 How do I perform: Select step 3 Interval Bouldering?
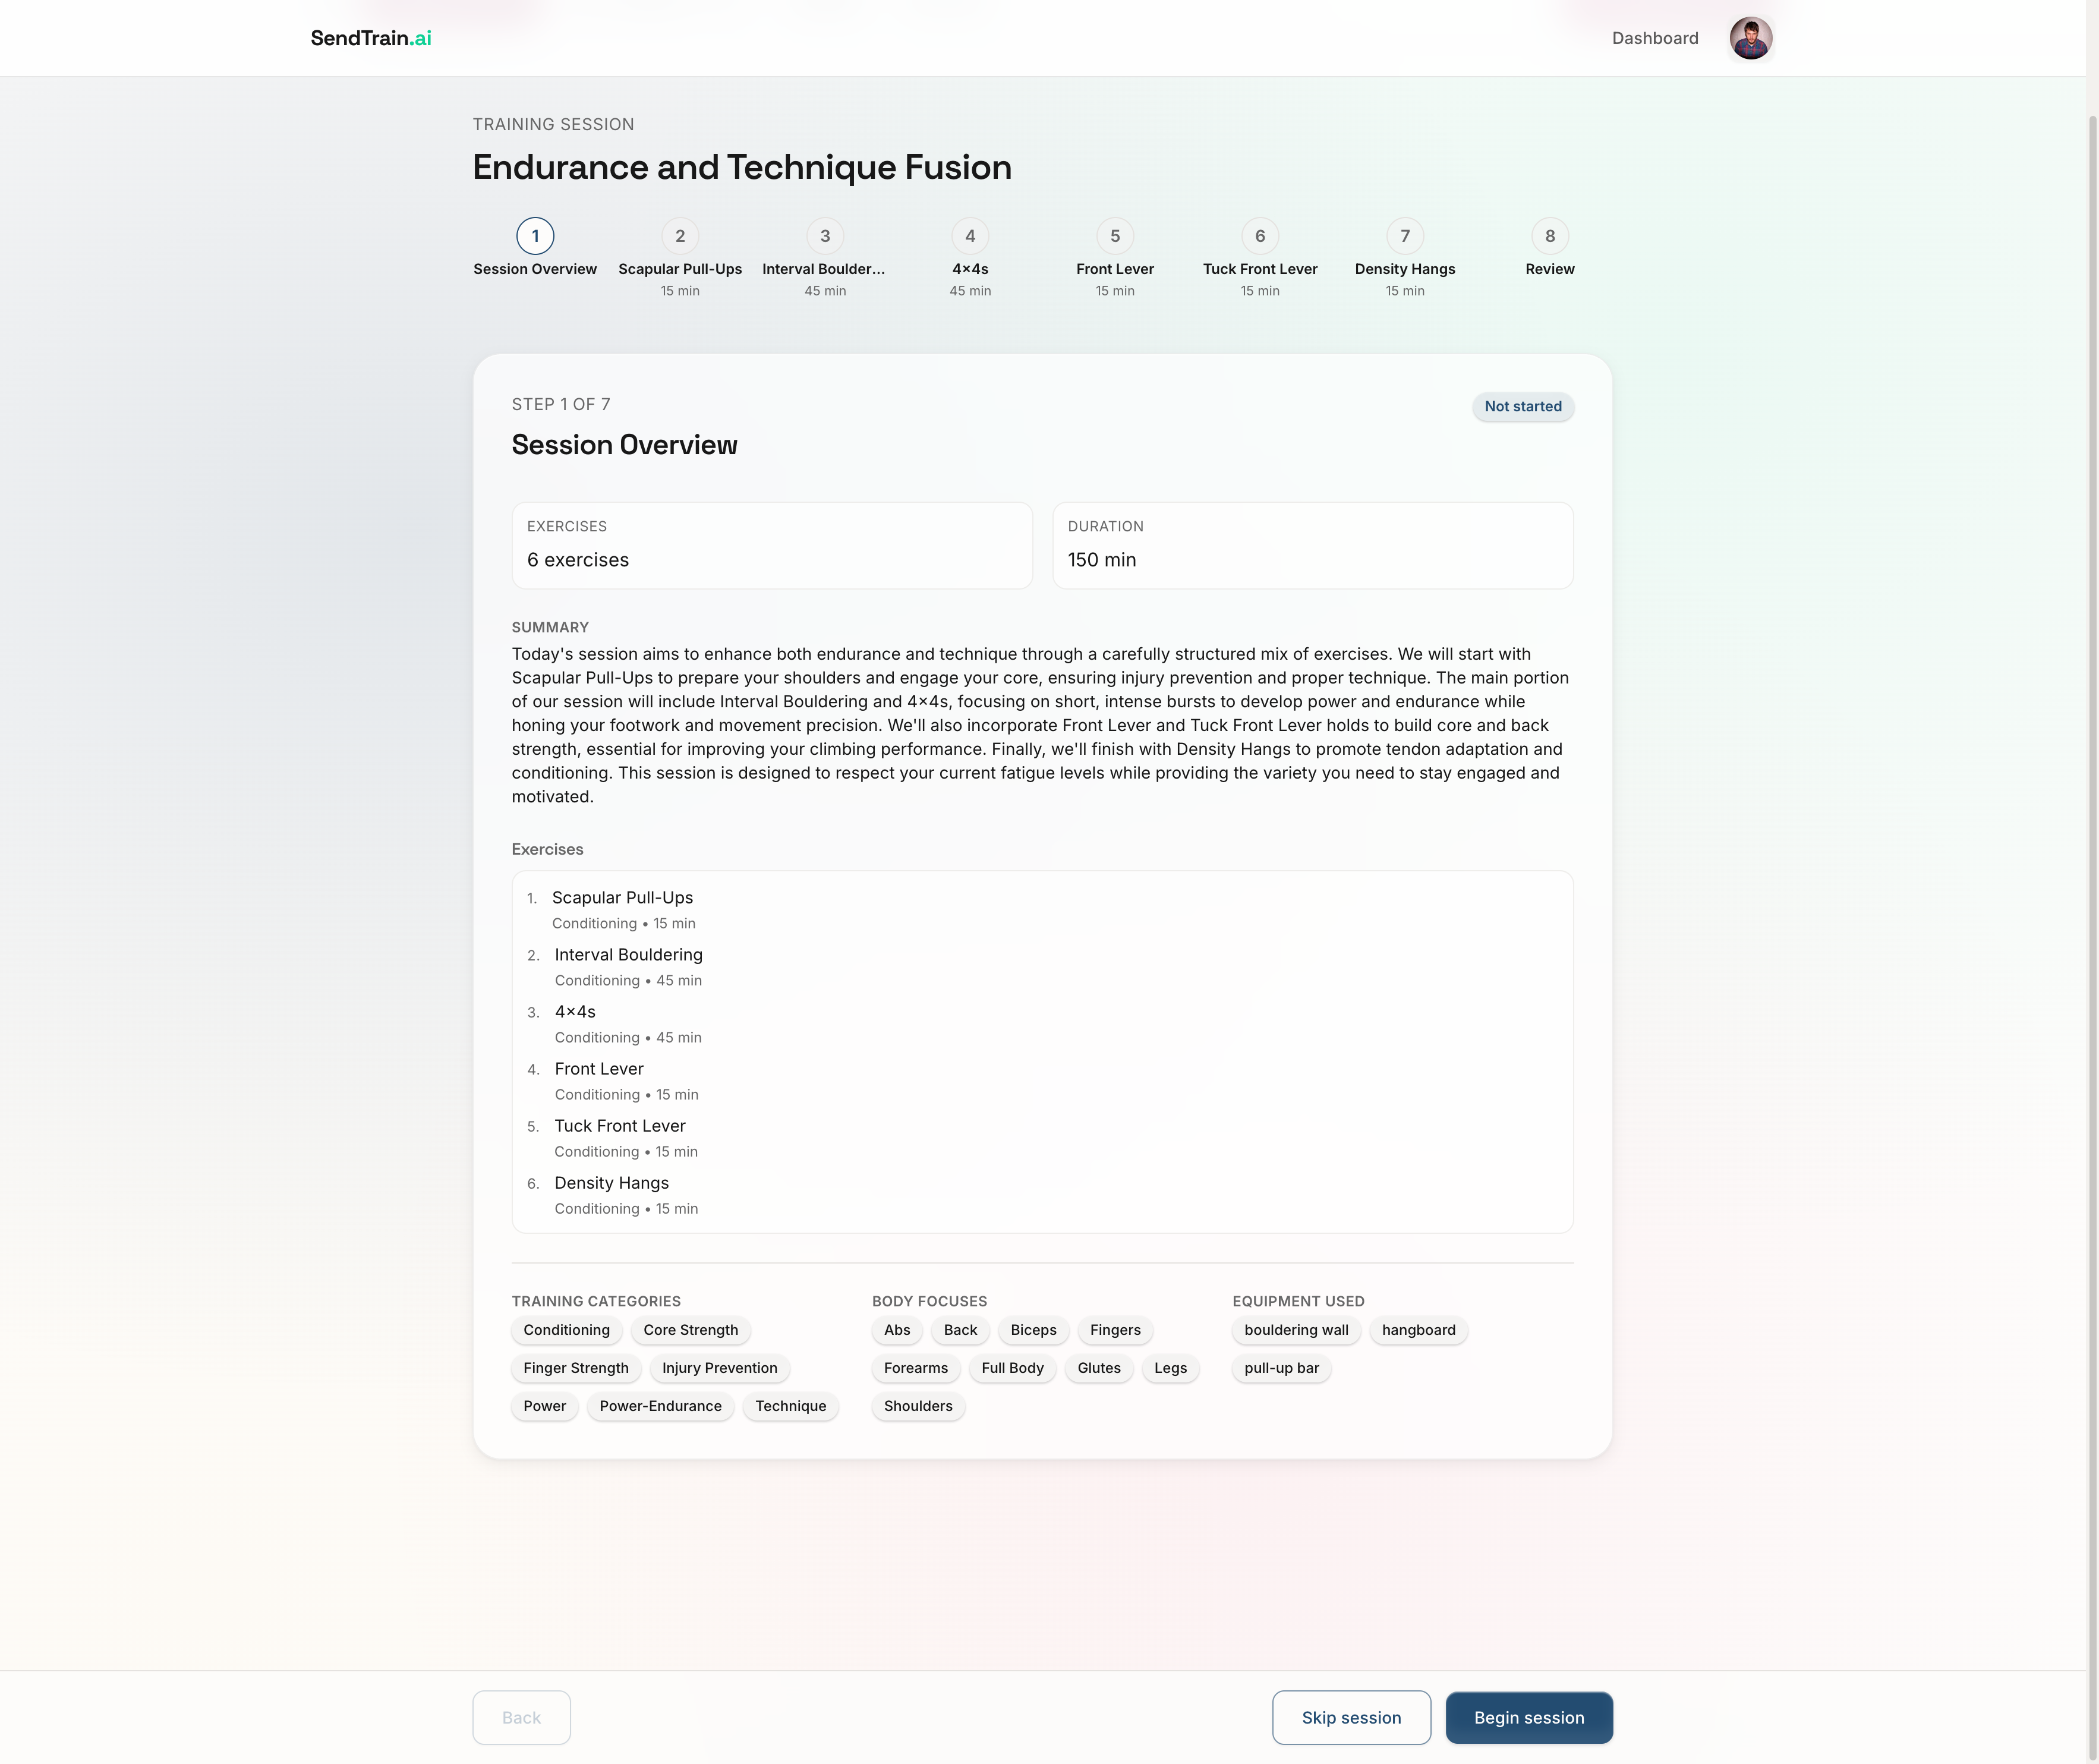[x=825, y=236]
